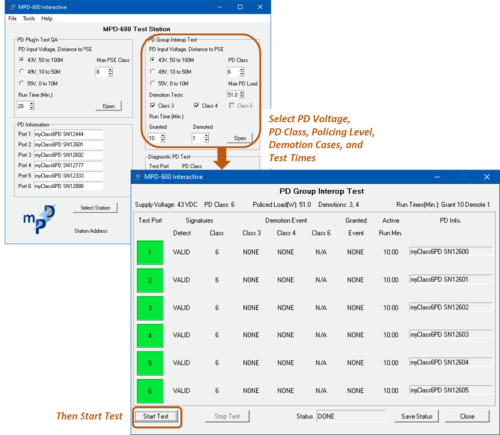The width and height of the screenshot is (500, 435).
Task: Click the green Test Port 1 indicator
Action: point(150,253)
